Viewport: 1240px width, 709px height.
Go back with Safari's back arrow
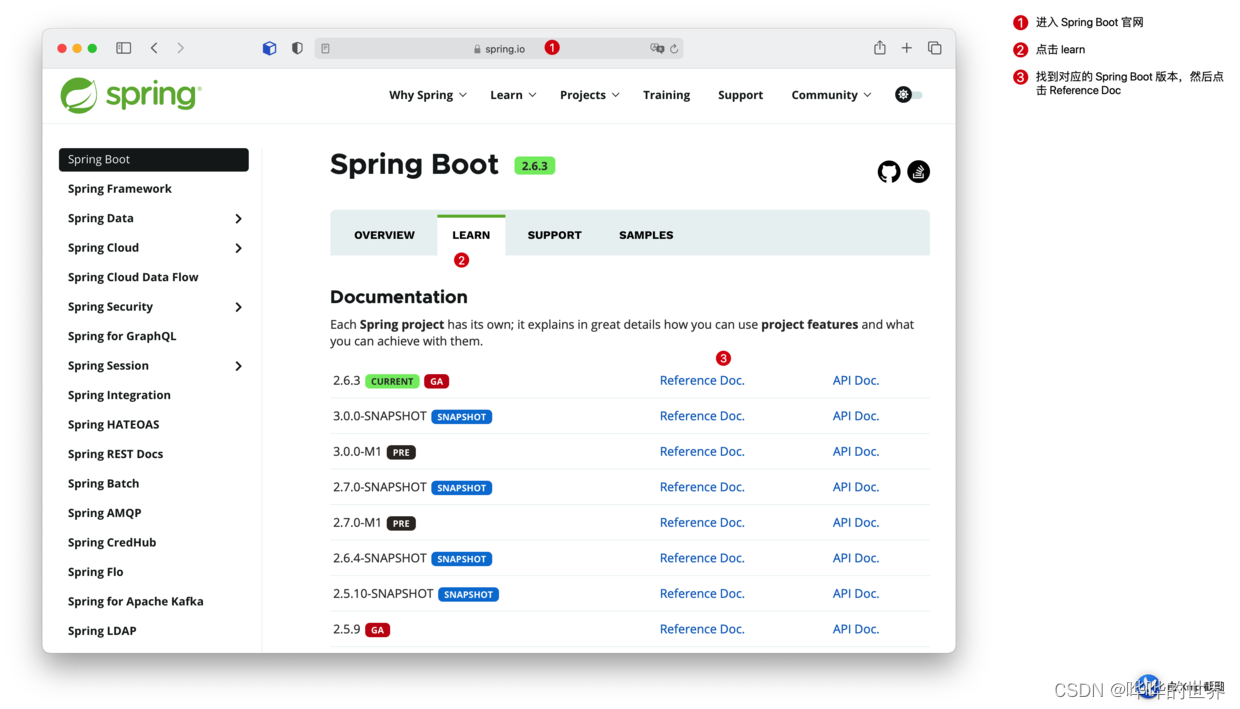coord(154,48)
